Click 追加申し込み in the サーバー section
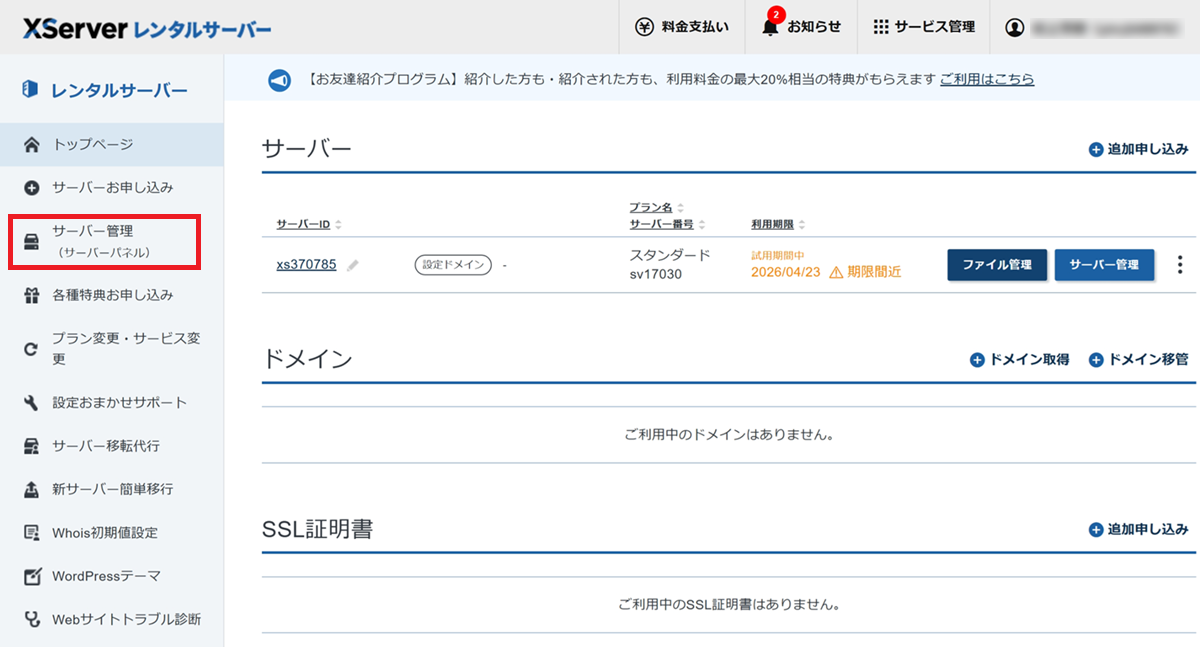Image resolution: width=1200 pixels, height=647 pixels. pyautogui.click(x=1139, y=150)
